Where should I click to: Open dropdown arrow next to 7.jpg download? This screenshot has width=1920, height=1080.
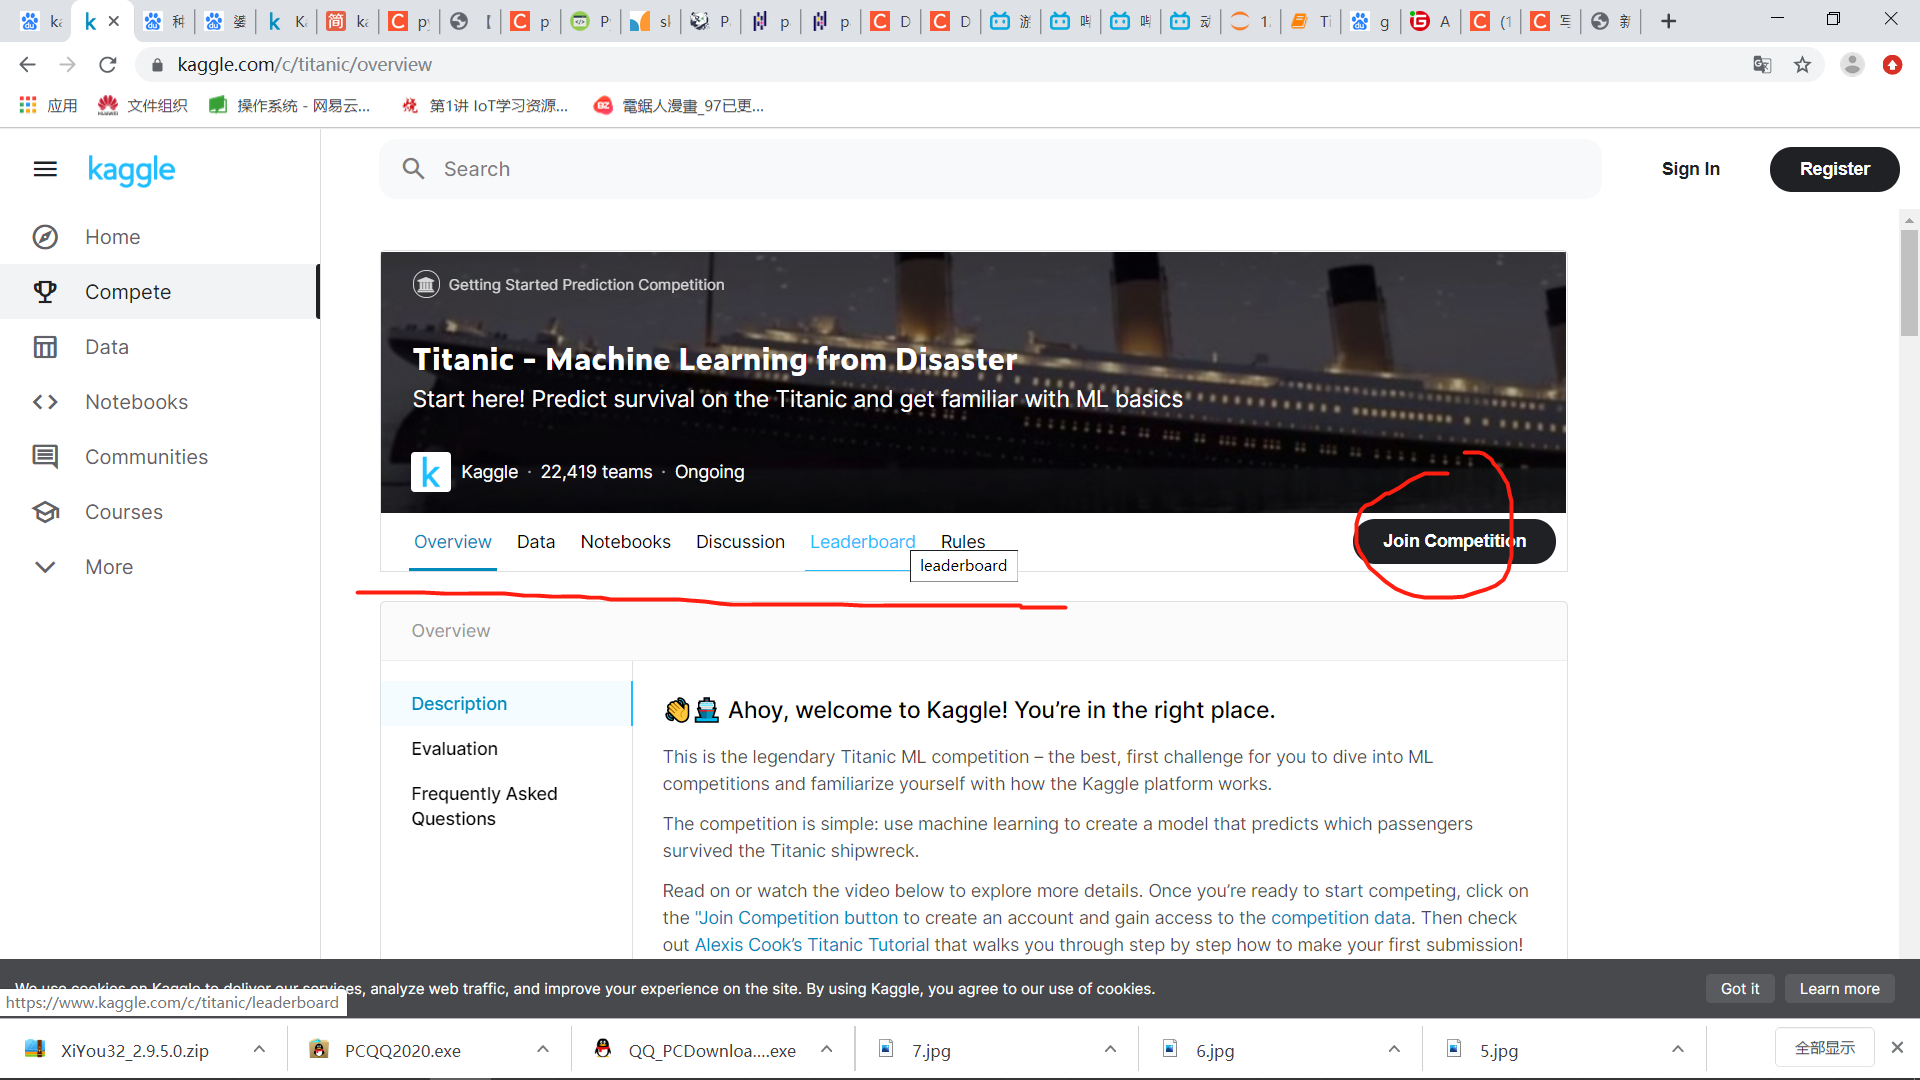1110,1049
